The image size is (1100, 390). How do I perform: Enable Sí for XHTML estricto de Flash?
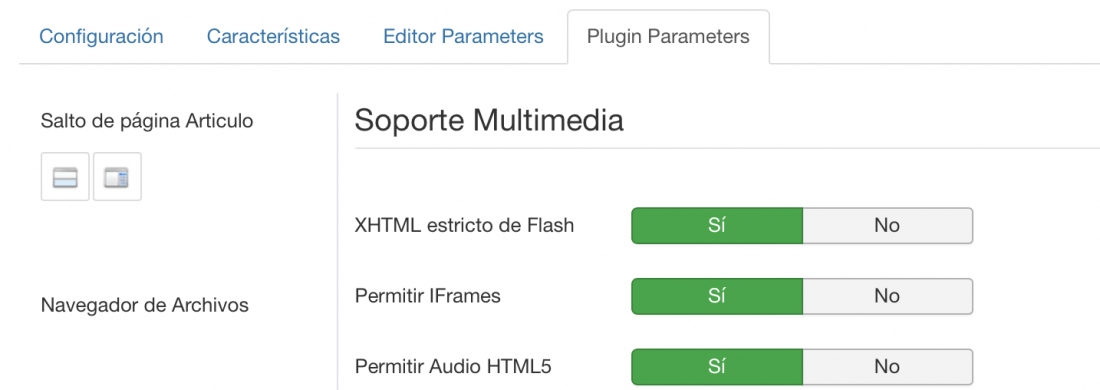tap(716, 226)
